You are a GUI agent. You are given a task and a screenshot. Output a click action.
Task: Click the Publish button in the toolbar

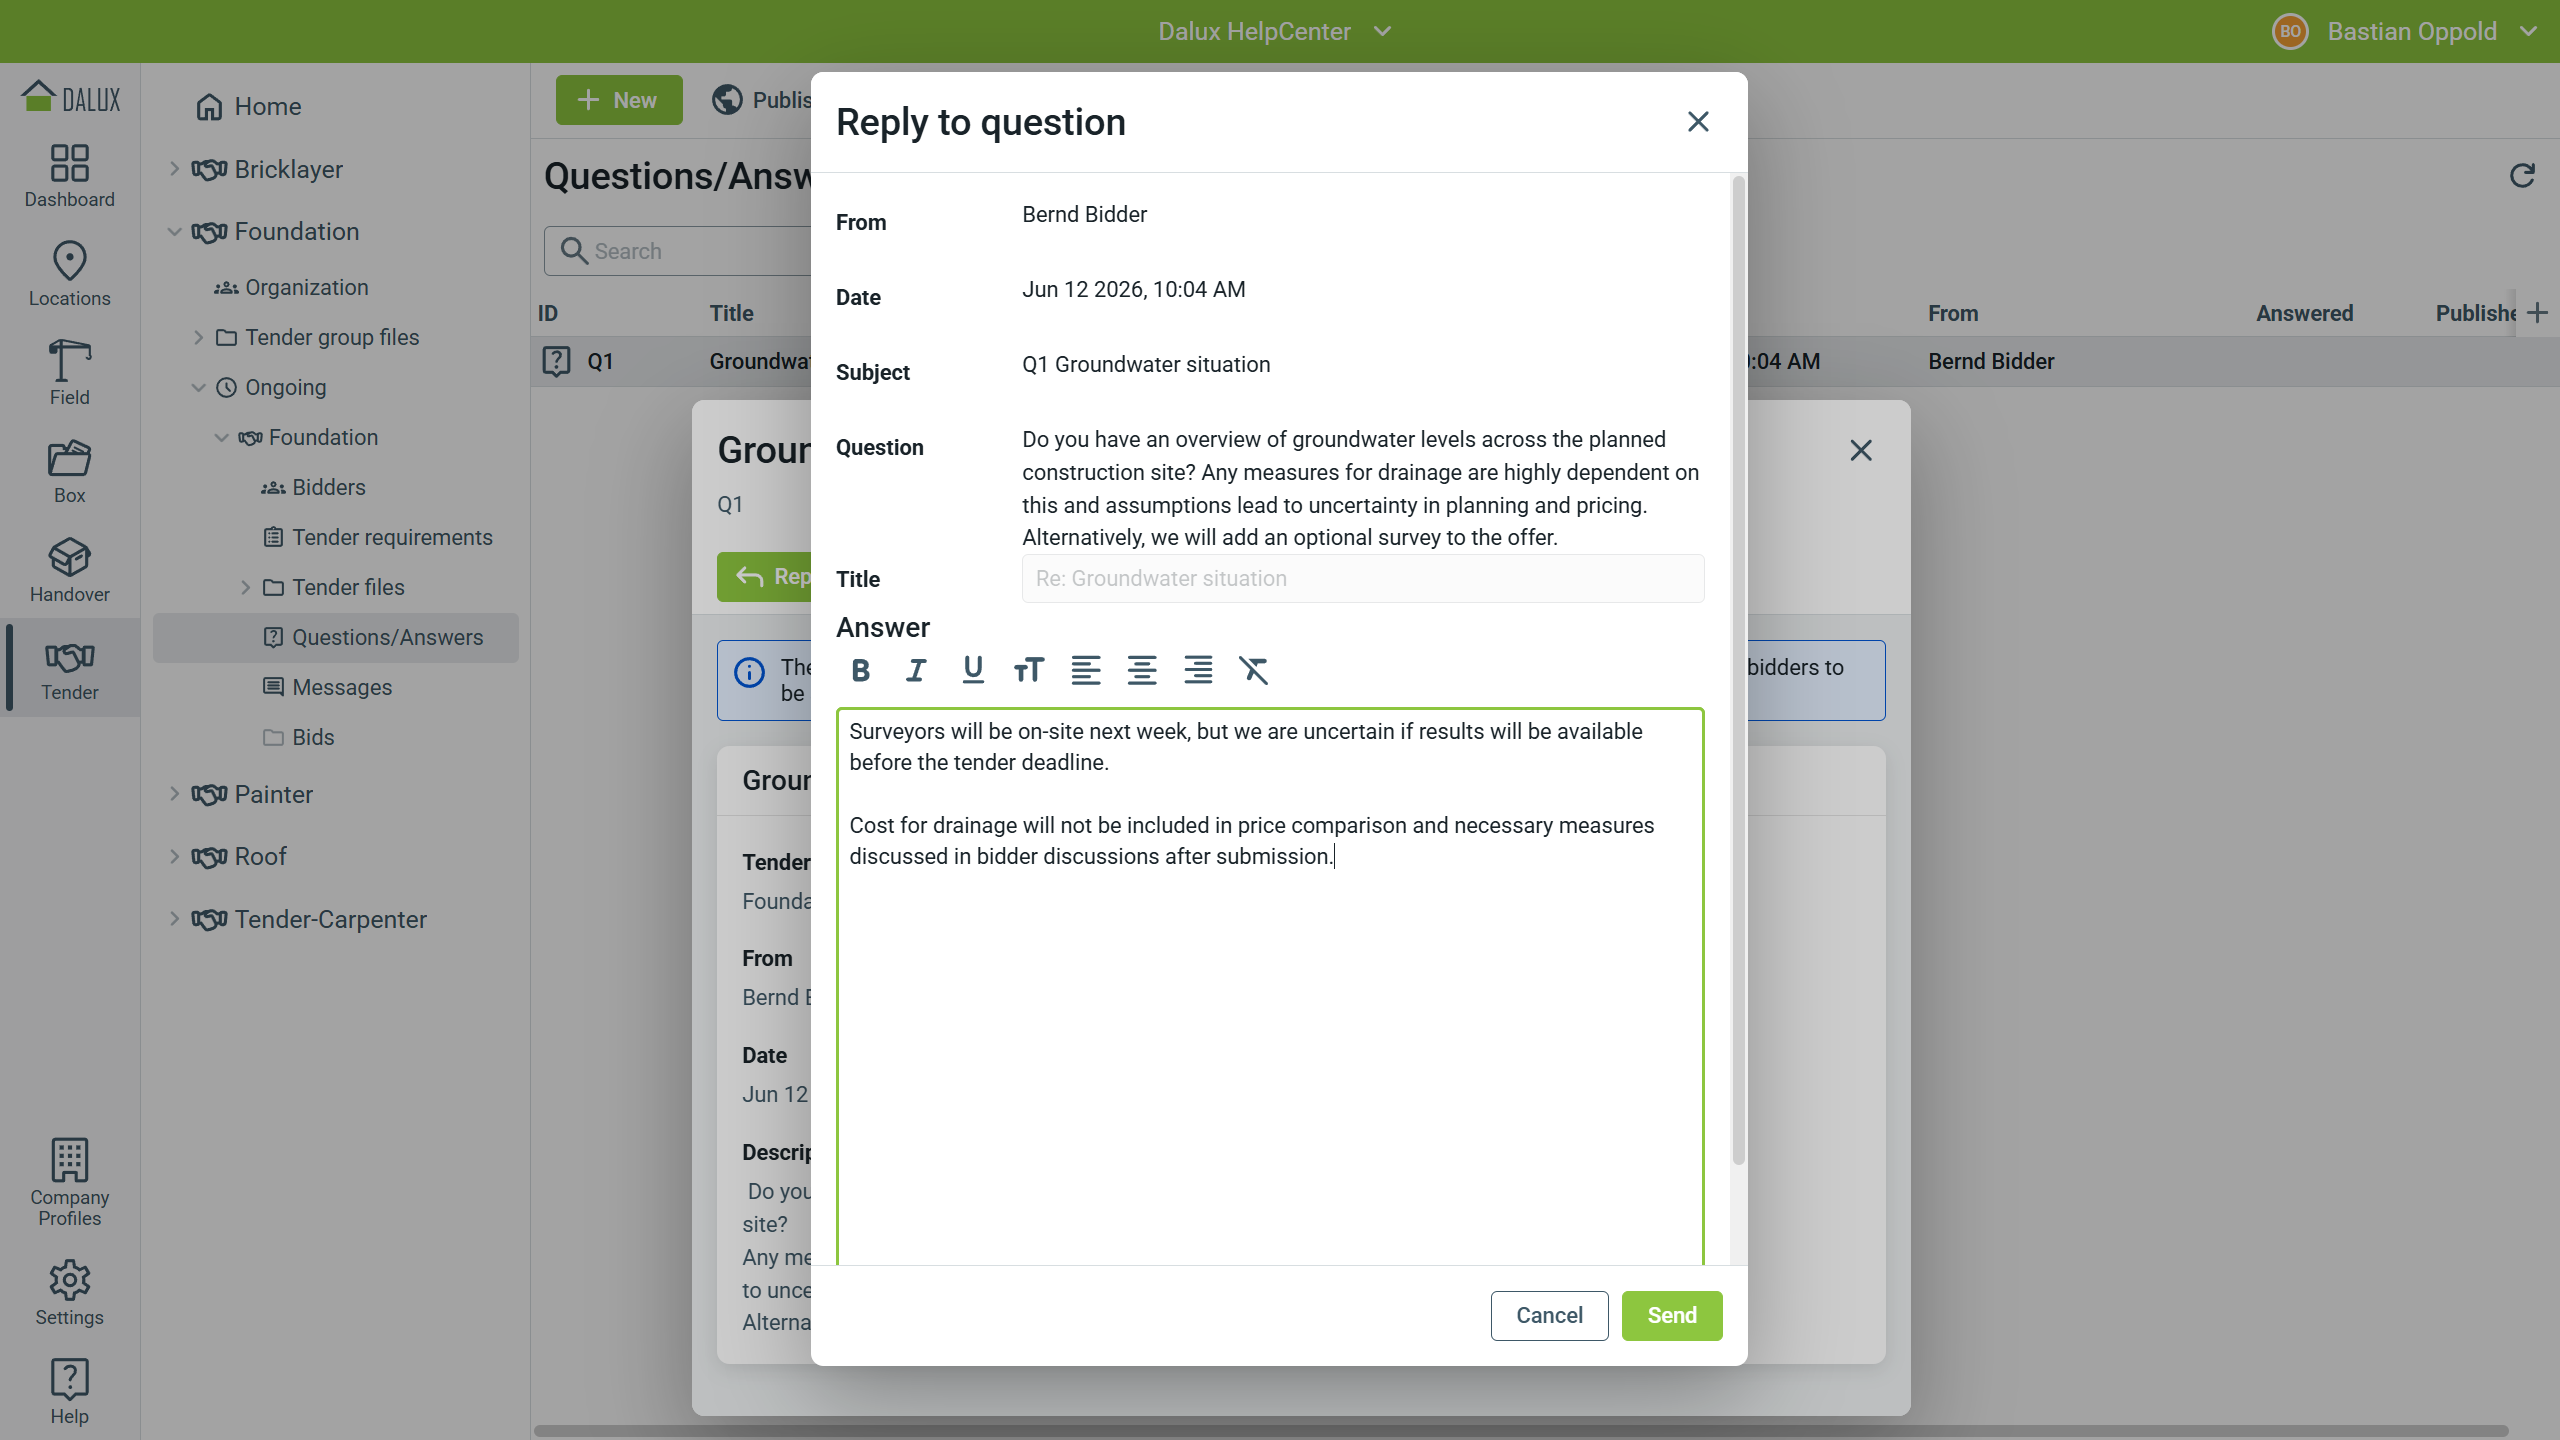tap(762, 100)
